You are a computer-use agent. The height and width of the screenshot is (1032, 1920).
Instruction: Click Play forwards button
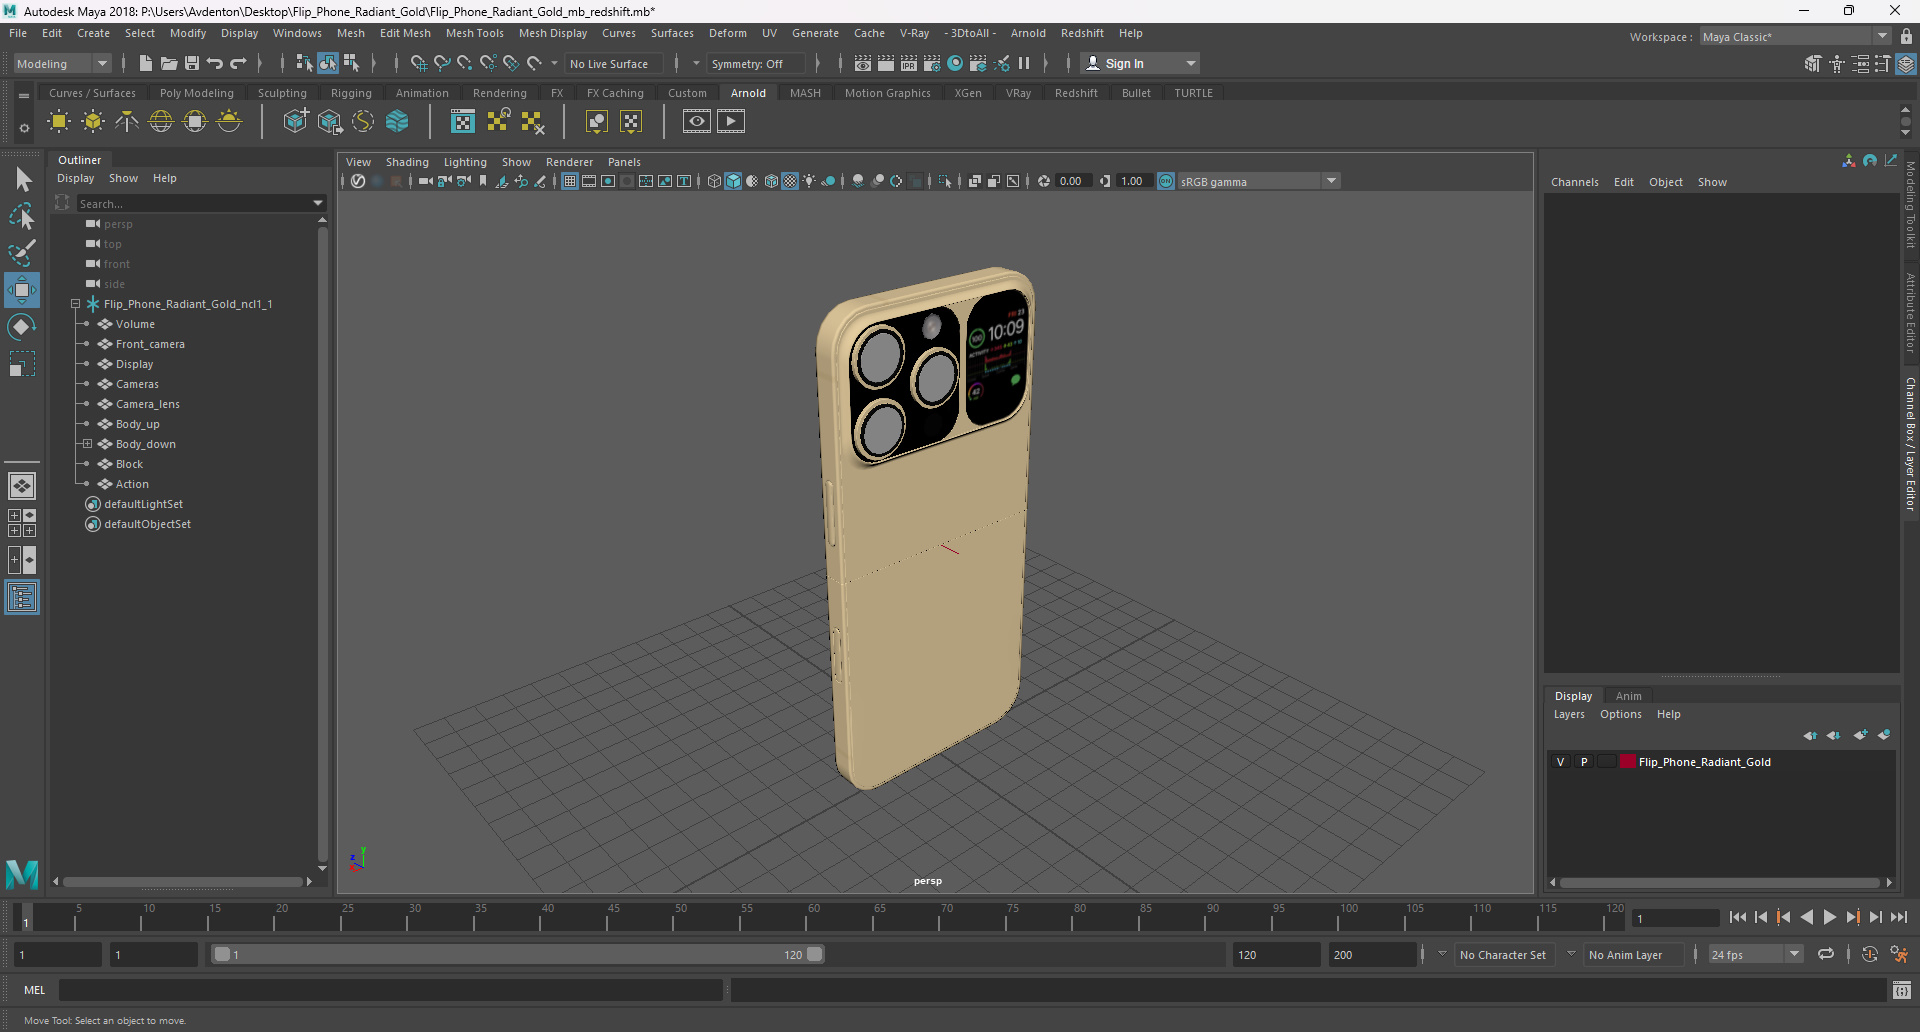tap(1829, 917)
